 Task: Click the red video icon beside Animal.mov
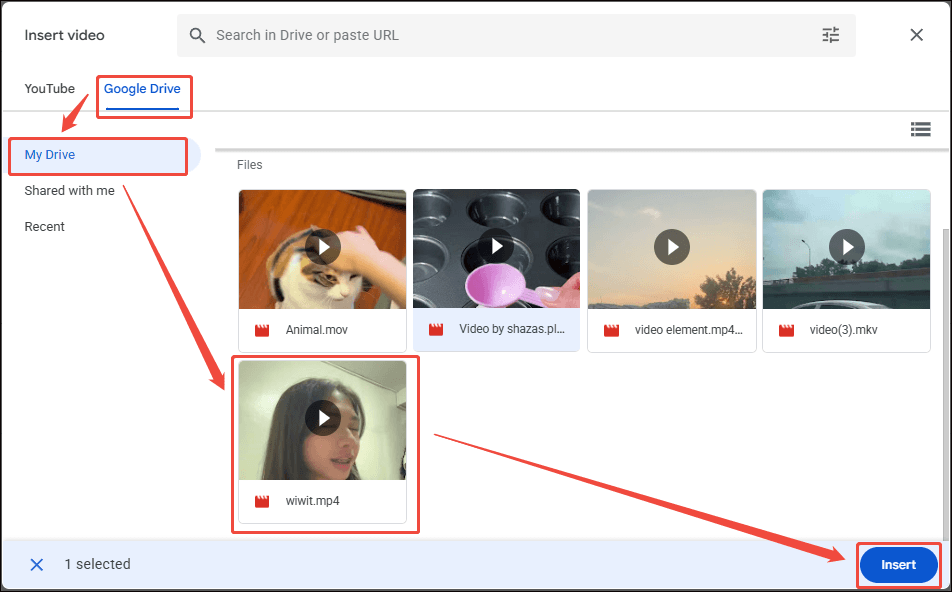pos(262,330)
